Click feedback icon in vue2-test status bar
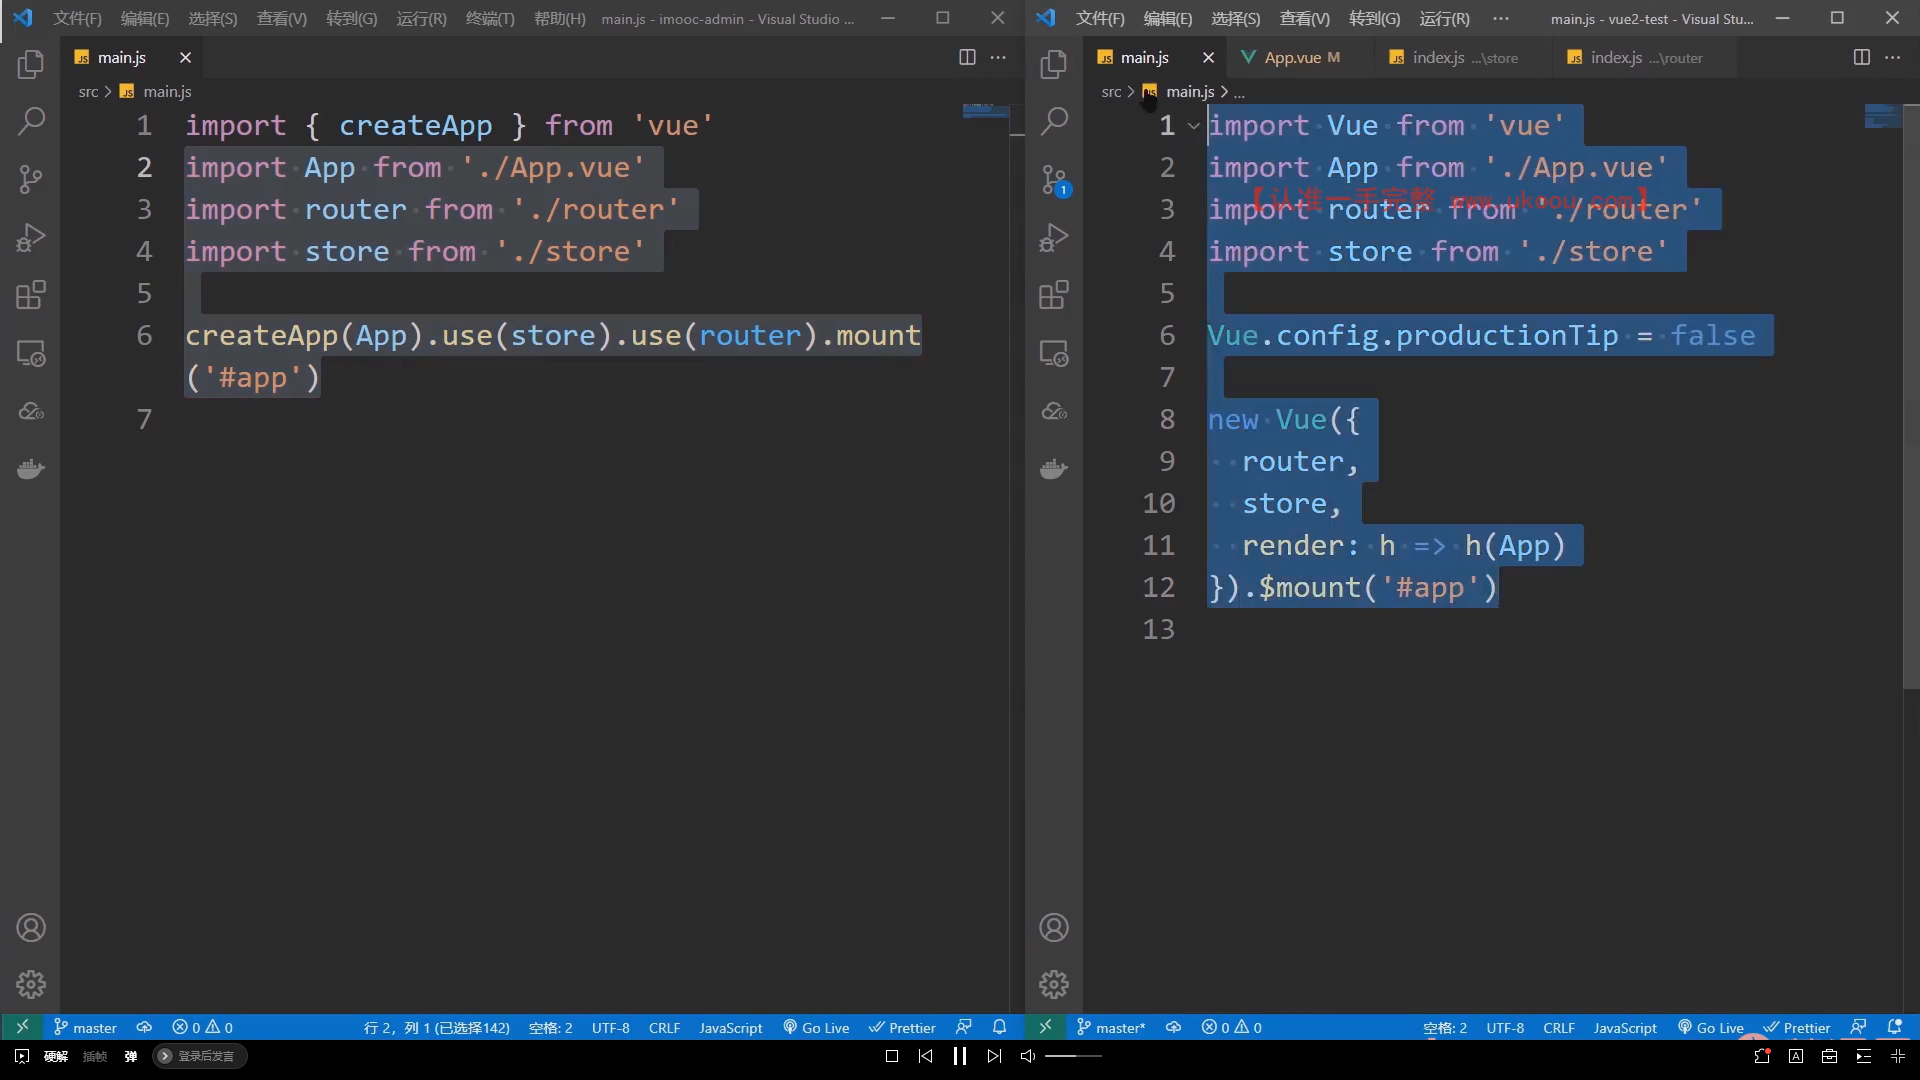The image size is (1920, 1080). [1858, 1027]
